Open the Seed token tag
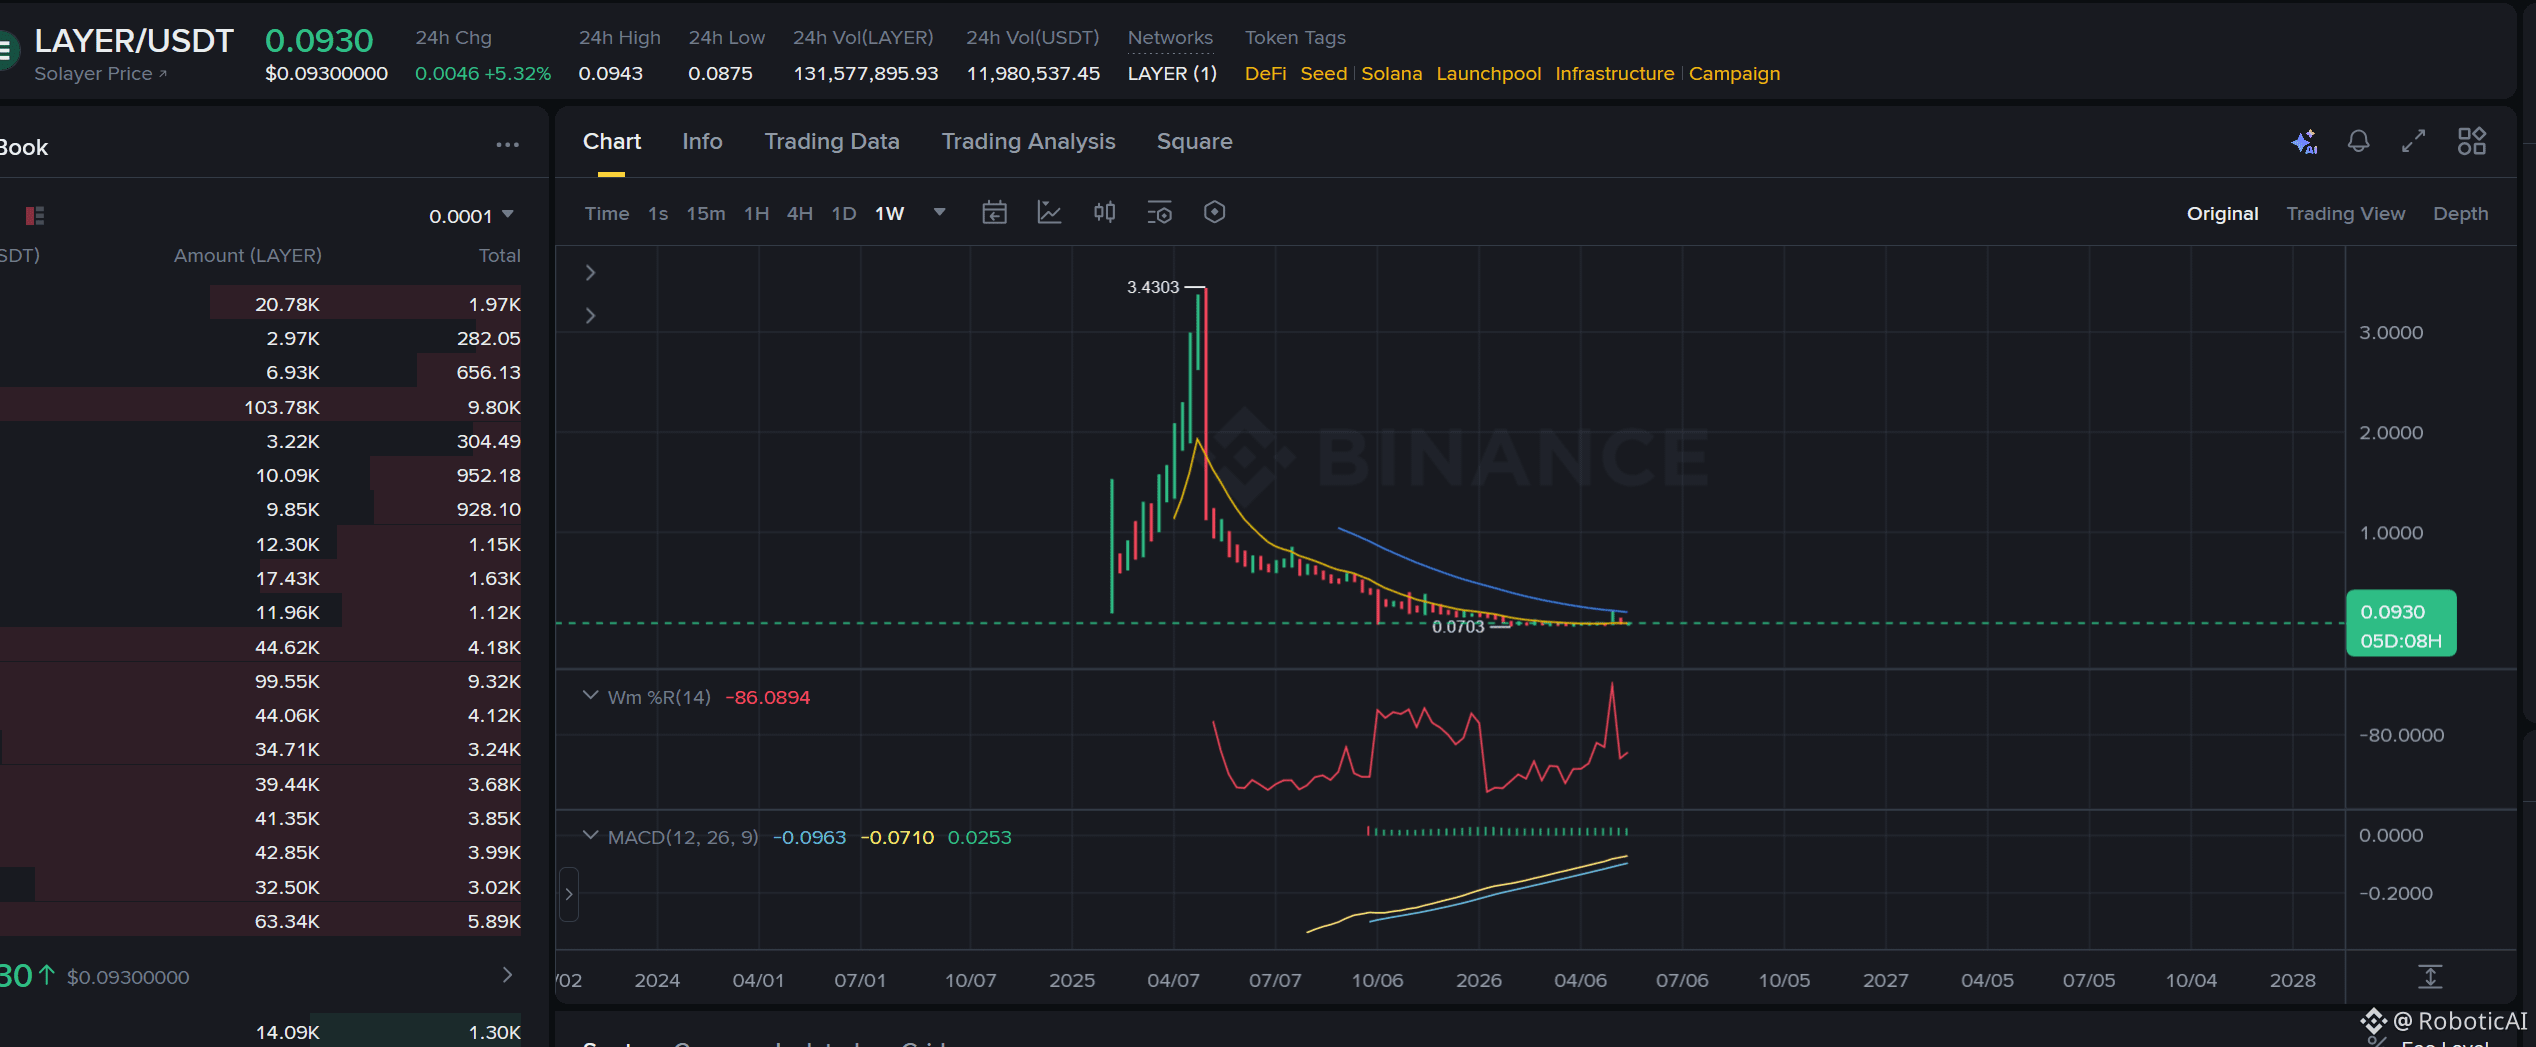 [1323, 74]
